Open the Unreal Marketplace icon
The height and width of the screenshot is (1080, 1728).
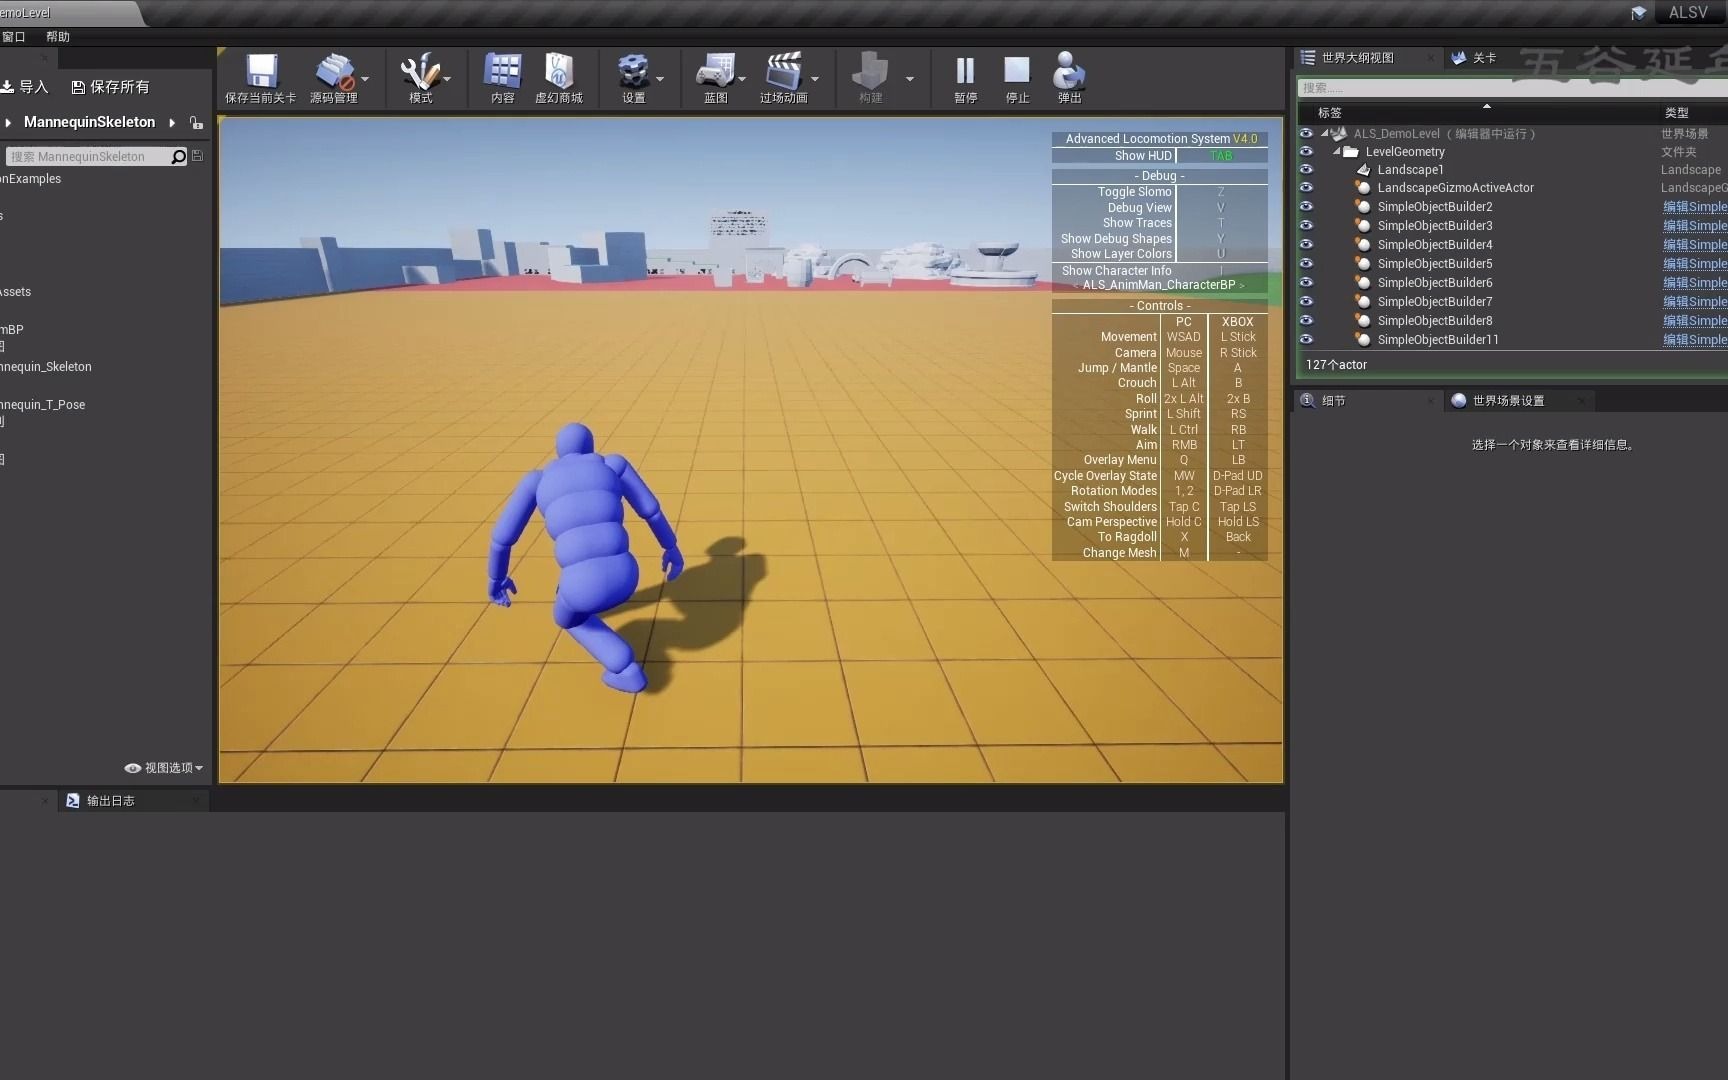tap(558, 71)
